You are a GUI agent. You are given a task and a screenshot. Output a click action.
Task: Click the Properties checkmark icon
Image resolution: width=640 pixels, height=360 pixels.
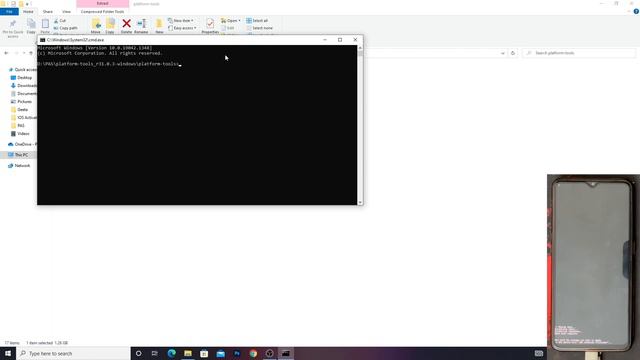(210, 24)
